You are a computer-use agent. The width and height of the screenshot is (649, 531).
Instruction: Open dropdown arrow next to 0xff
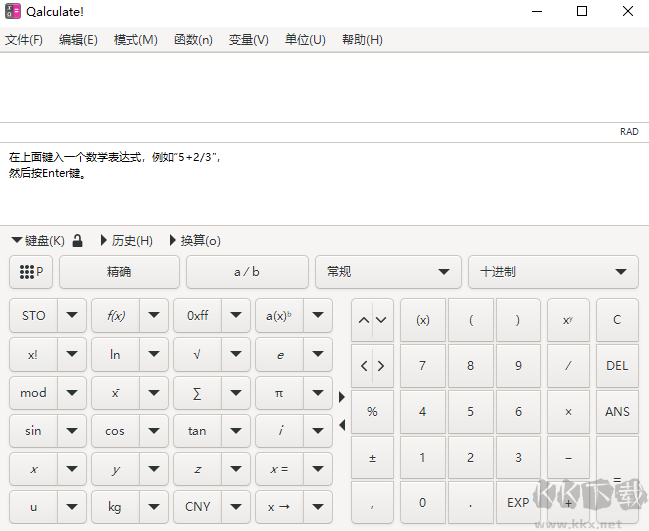click(236, 316)
